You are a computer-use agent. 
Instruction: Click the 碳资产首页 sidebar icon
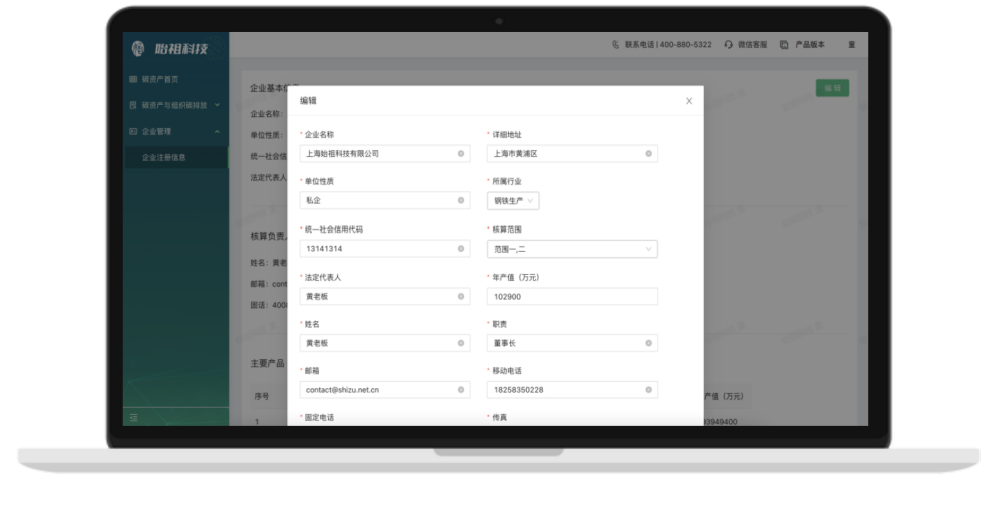133,79
